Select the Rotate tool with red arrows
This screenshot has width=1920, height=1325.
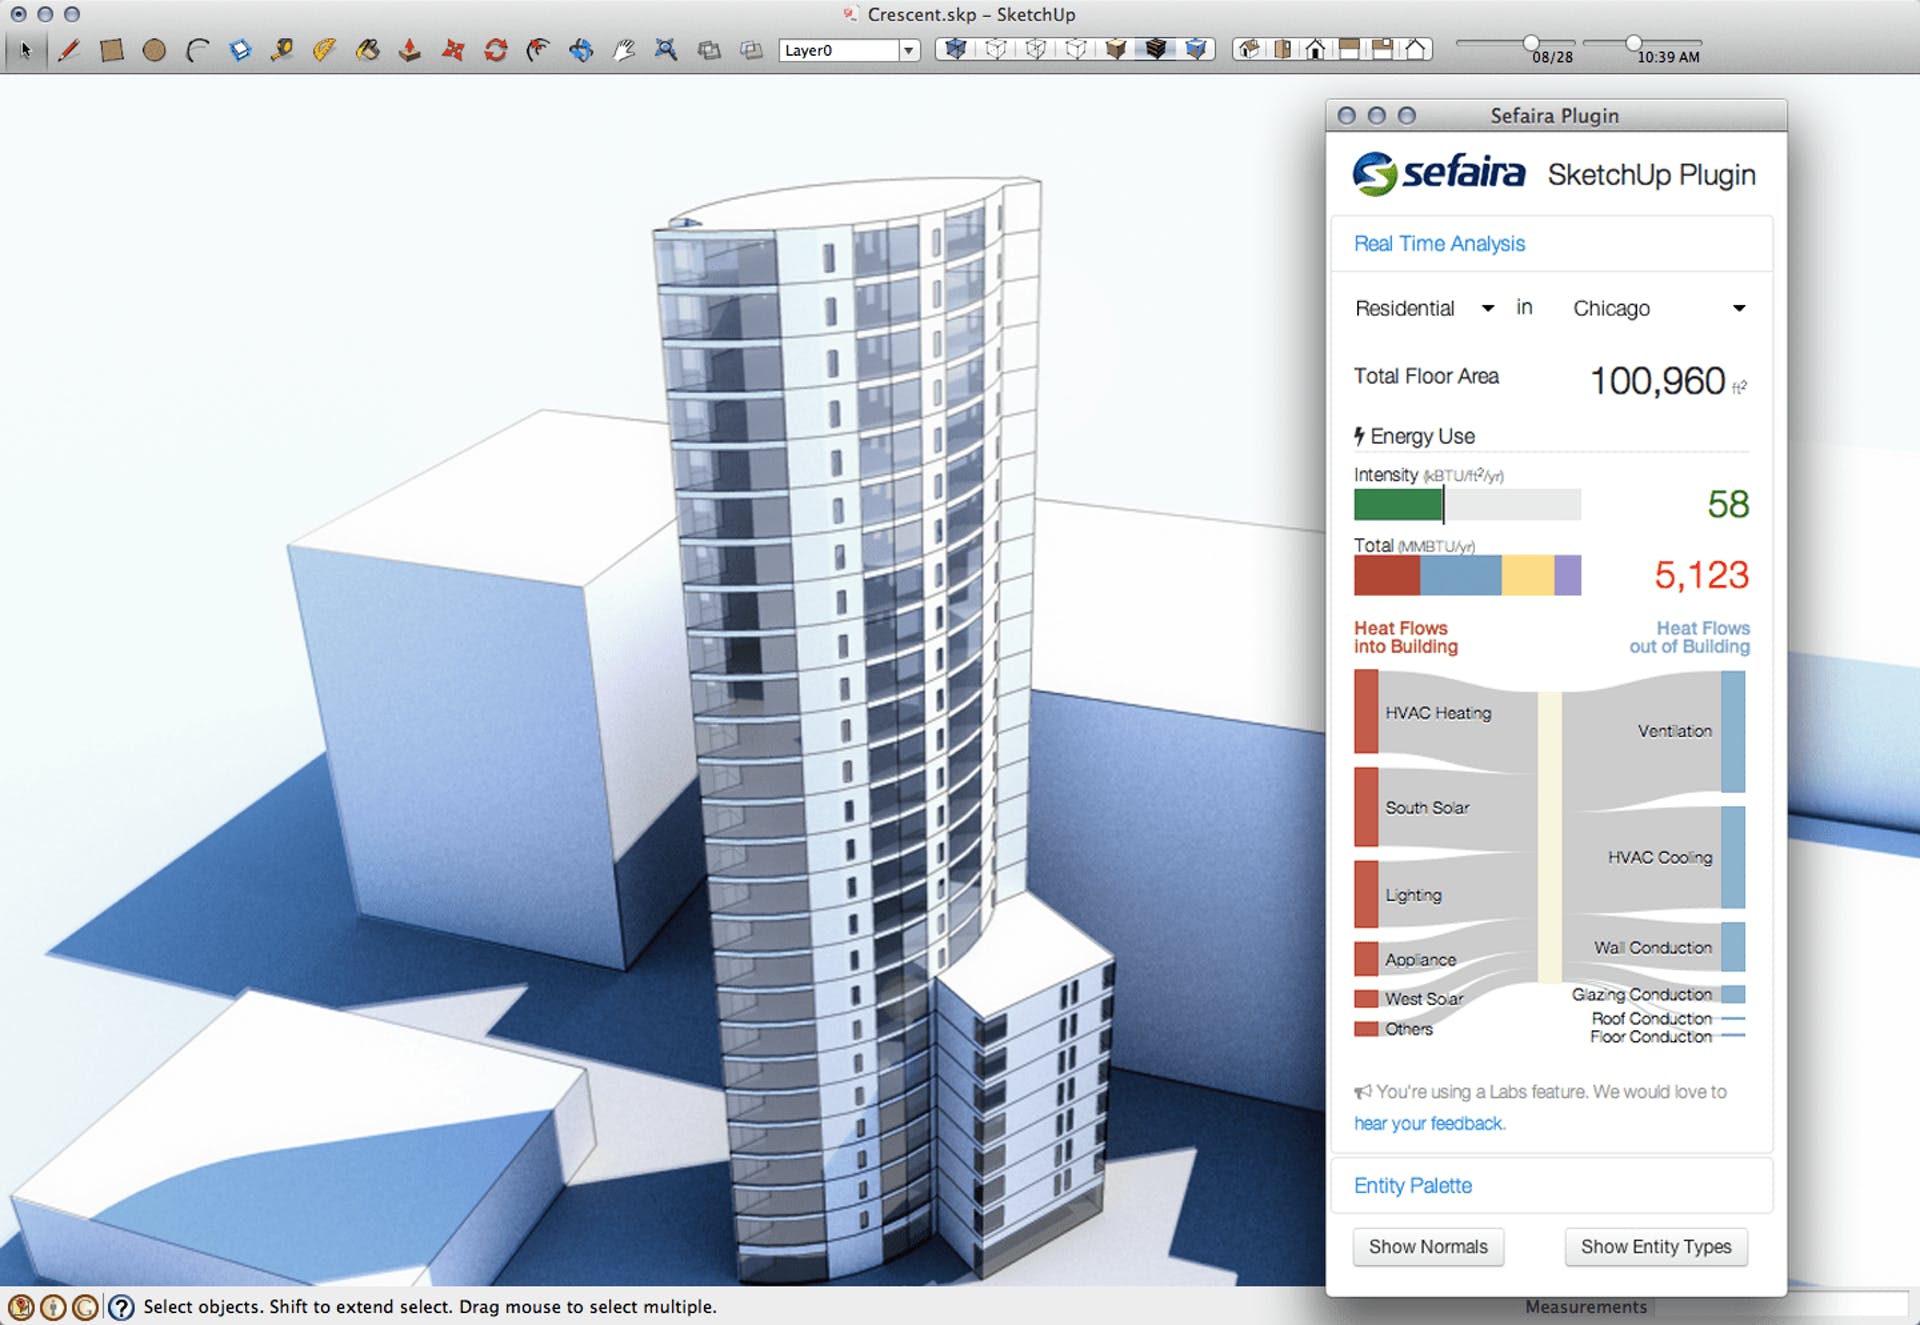[x=495, y=50]
